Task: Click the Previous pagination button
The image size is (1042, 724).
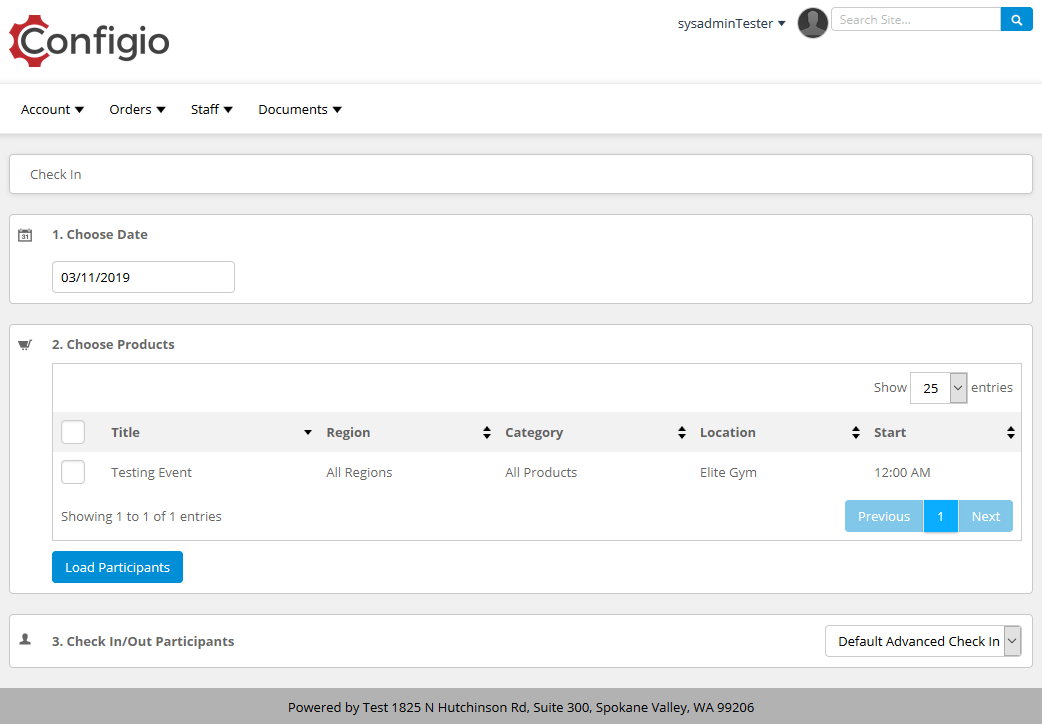Action: pos(884,516)
